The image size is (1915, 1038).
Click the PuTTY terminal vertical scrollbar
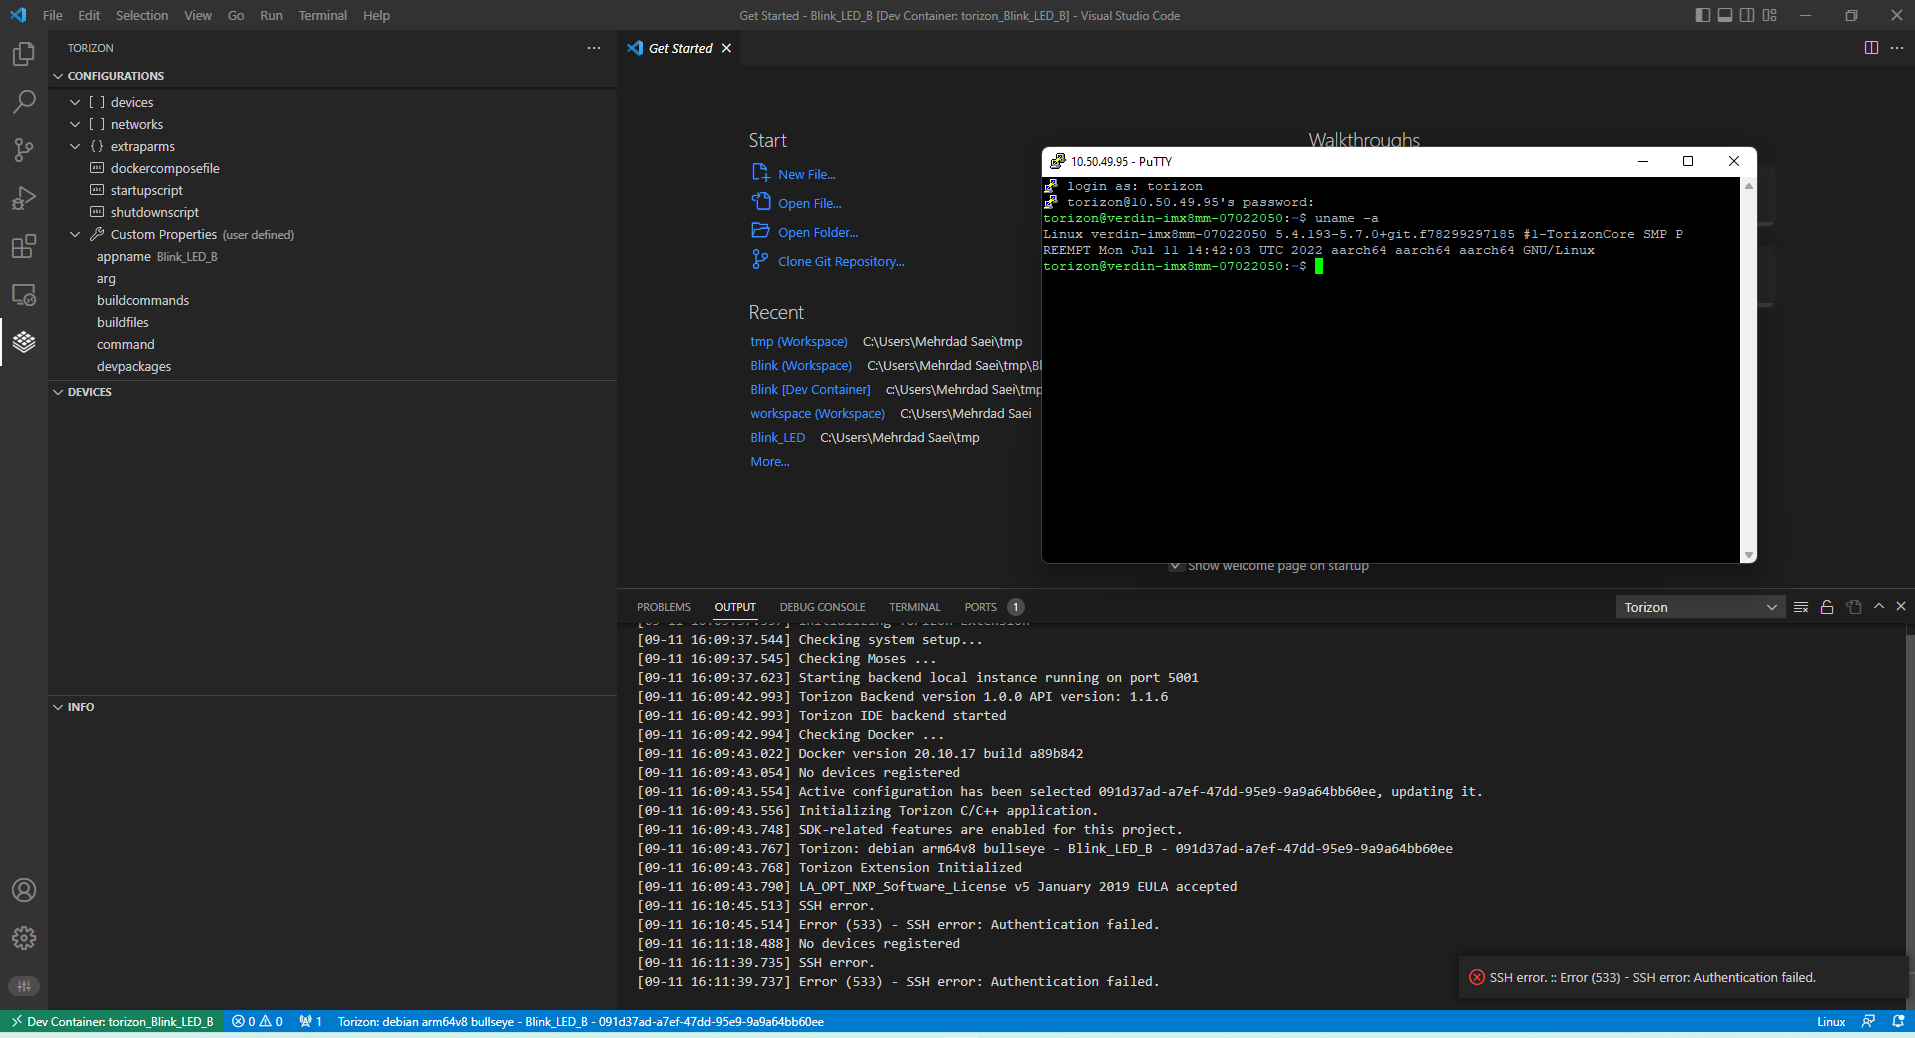(x=1748, y=370)
